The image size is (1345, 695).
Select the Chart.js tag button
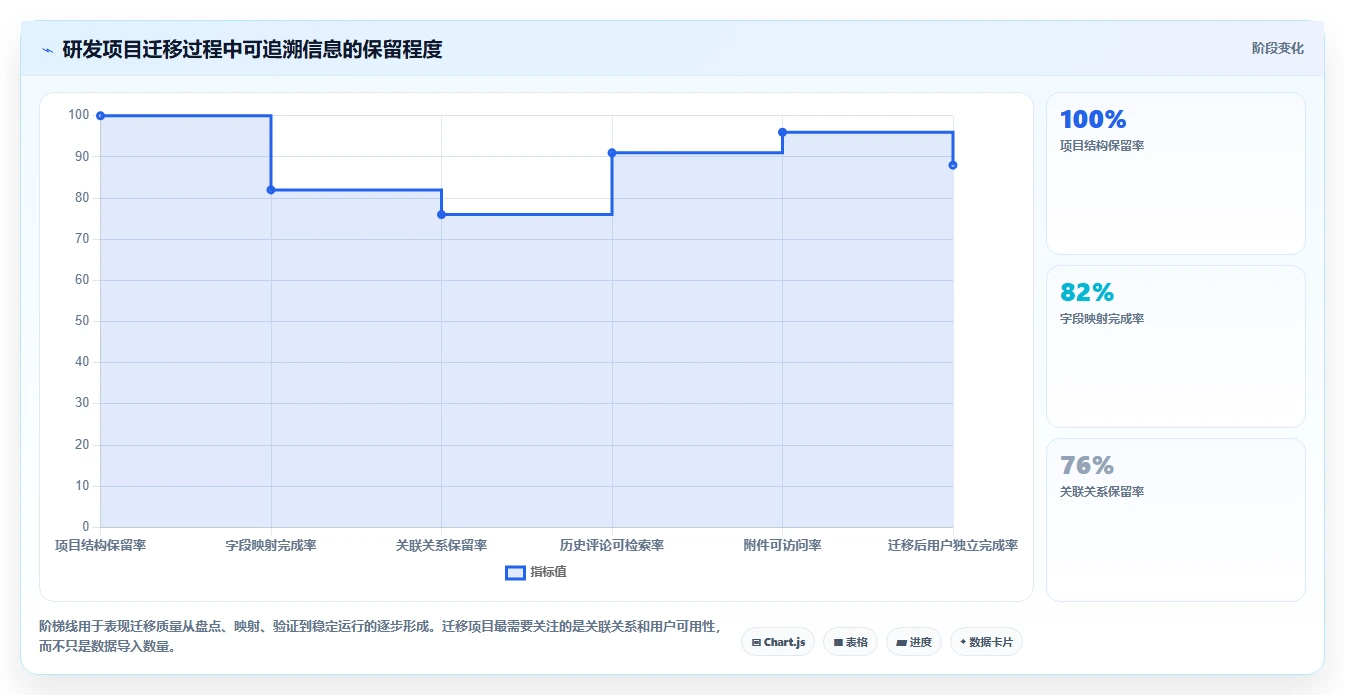pos(778,642)
